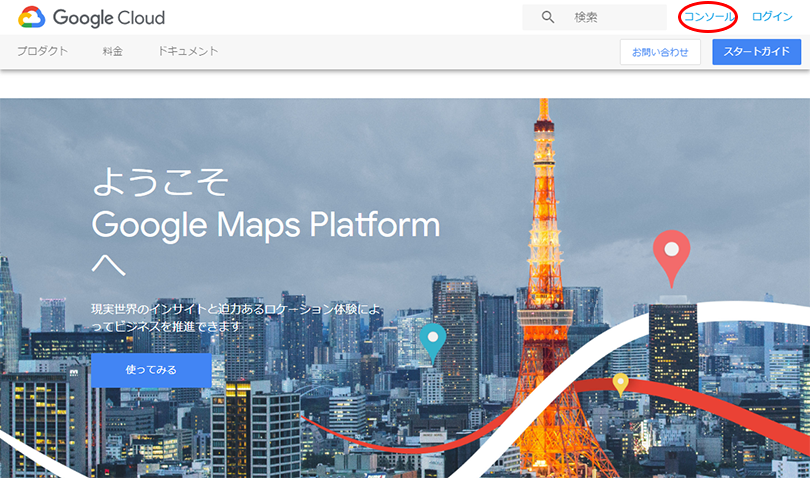
Task: Click the search magnifier icon
Action: click(548, 17)
